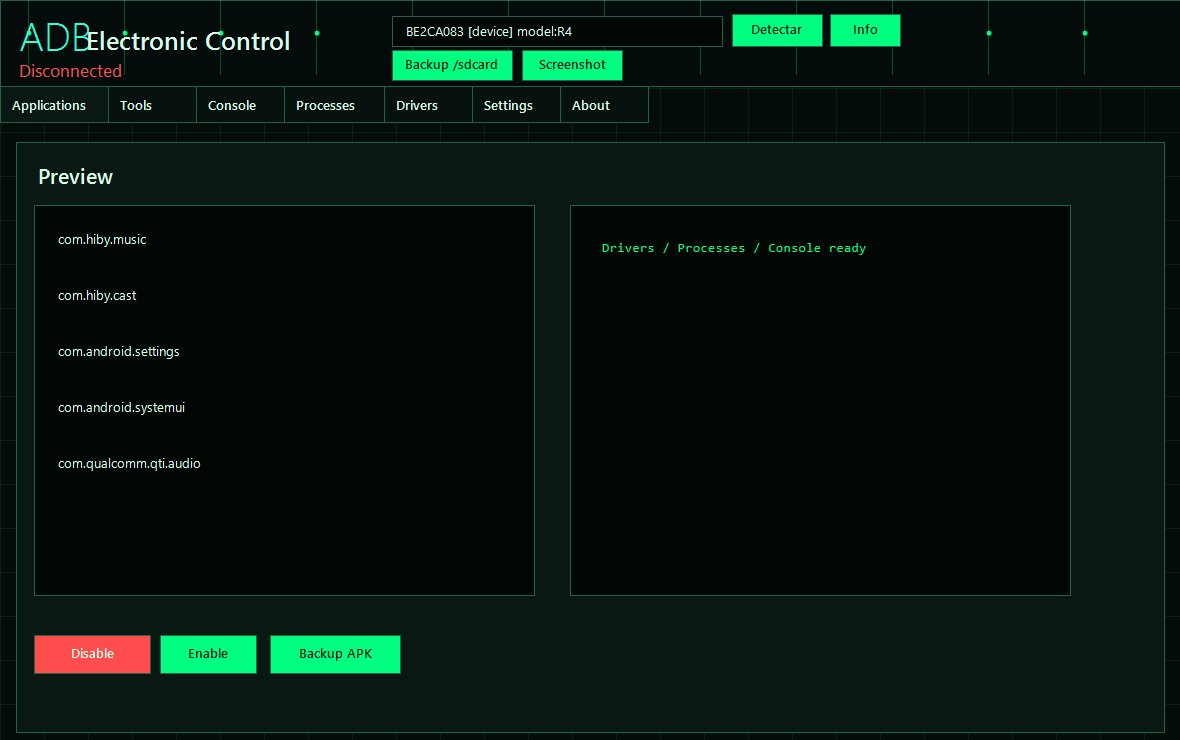Click the Preview heading
The height and width of the screenshot is (740, 1180).
(x=75, y=177)
